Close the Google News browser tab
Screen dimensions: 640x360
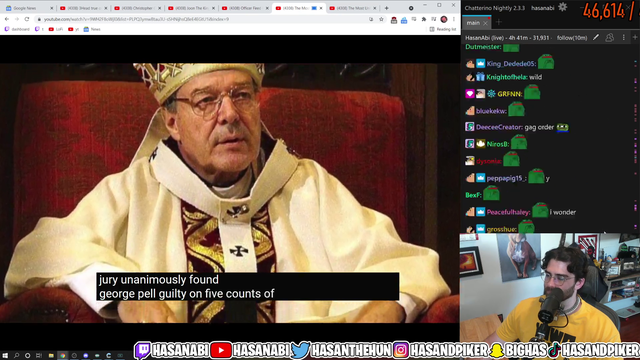tap(51, 8)
